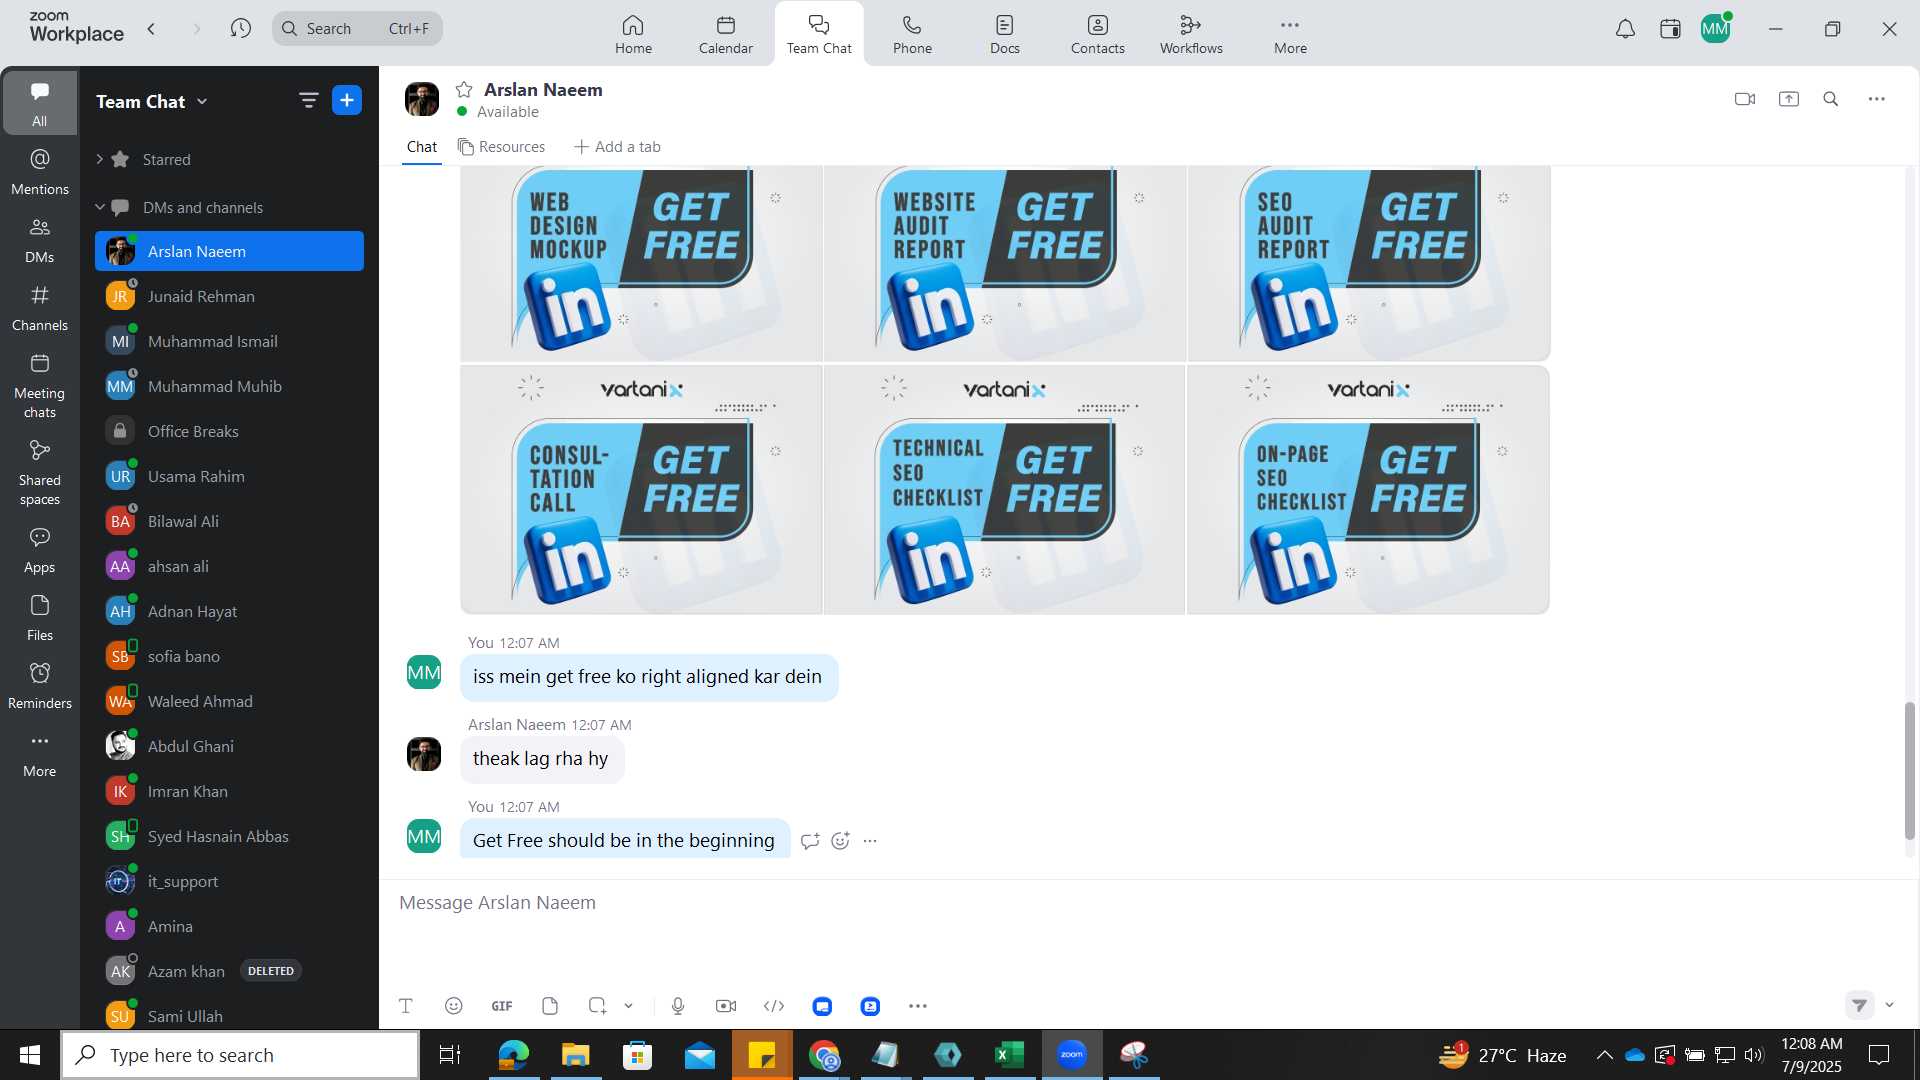
Task: Collapse the DMs and channels section
Action: (100, 207)
